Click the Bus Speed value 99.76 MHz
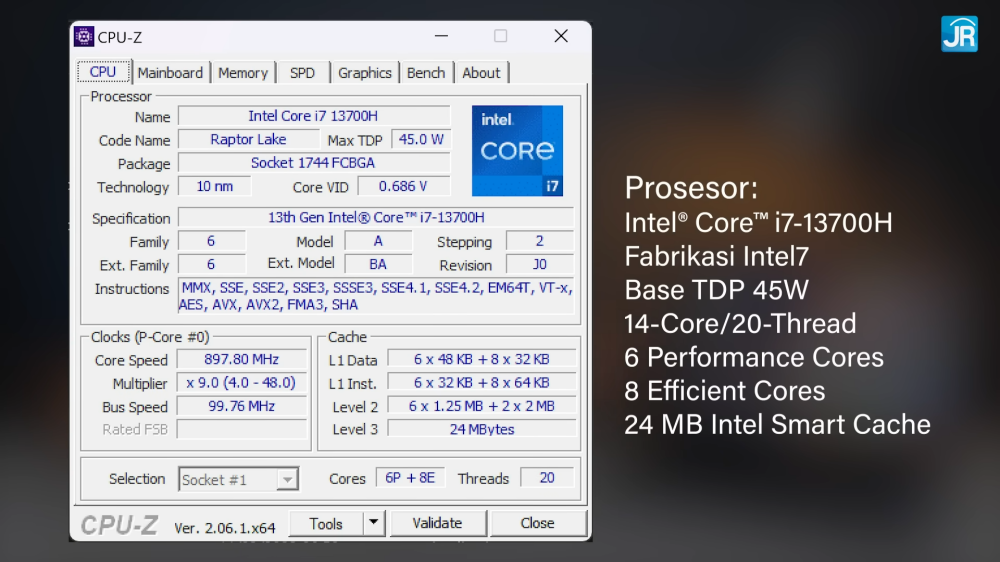1000x562 pixels. [242, 406]
